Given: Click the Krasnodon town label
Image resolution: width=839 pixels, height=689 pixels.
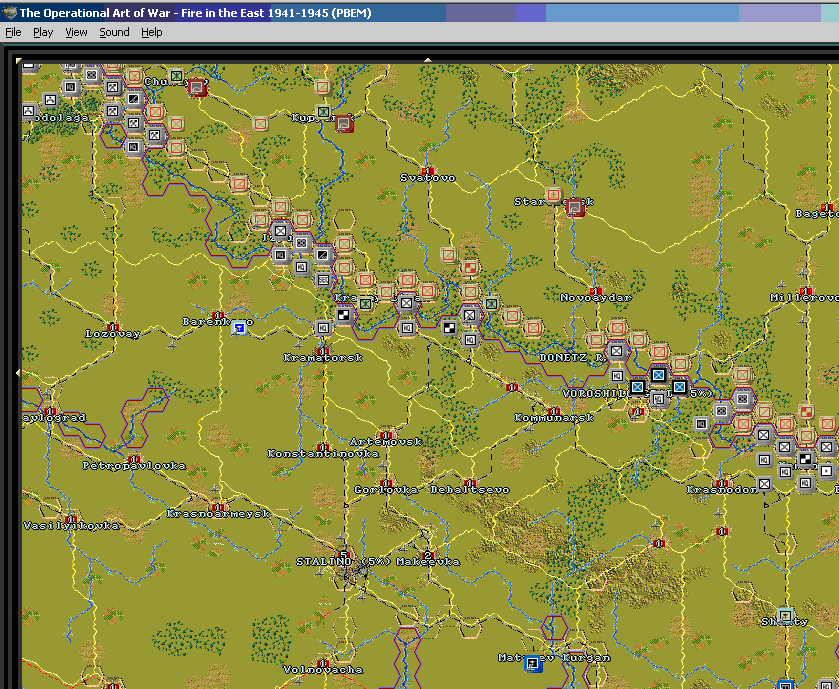Looking at the screenshot, I should point(722,489).
